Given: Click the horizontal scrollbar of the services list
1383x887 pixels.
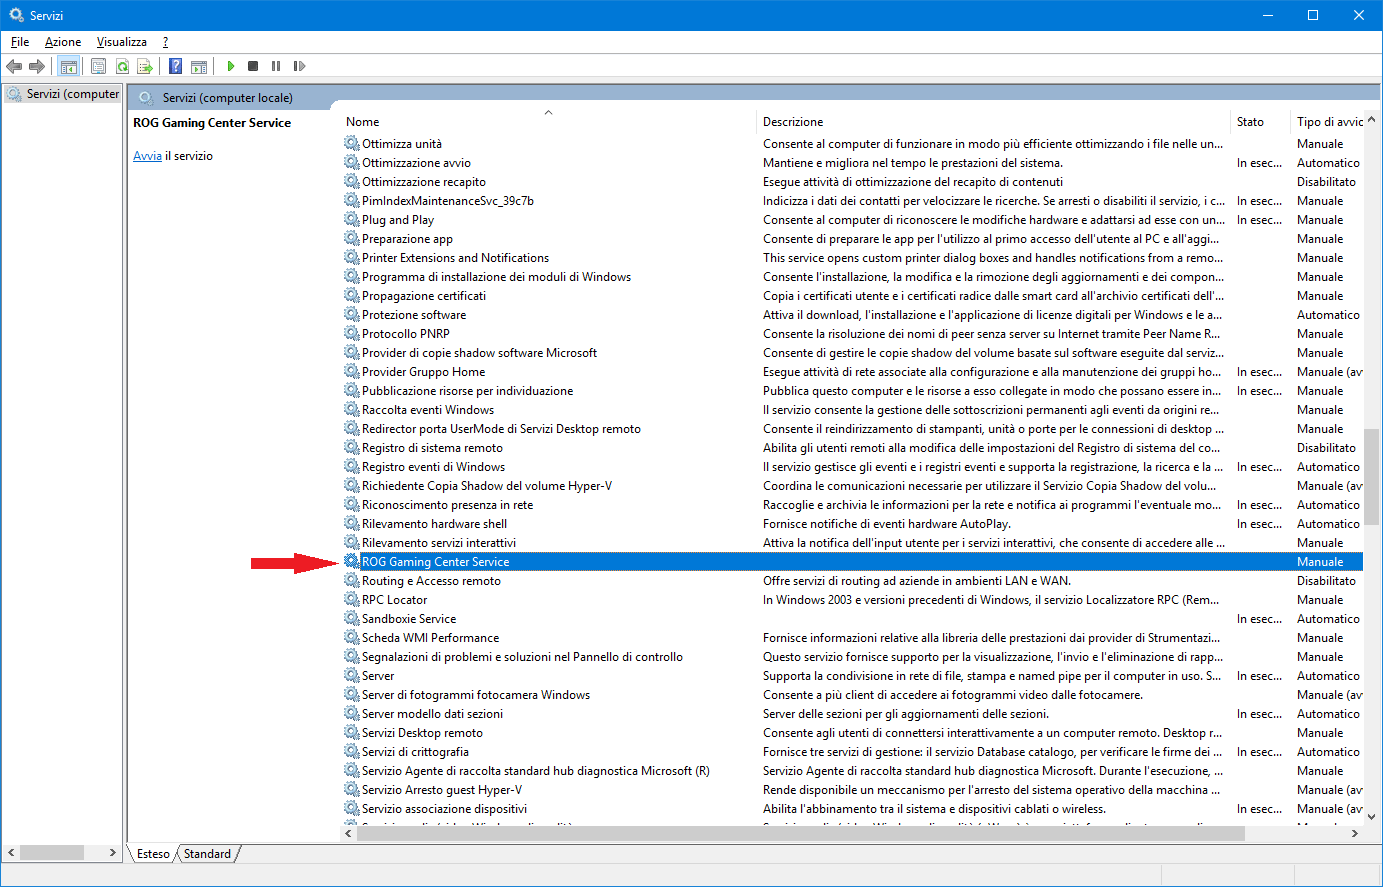Looking at the screenshot, I should 800,833.
